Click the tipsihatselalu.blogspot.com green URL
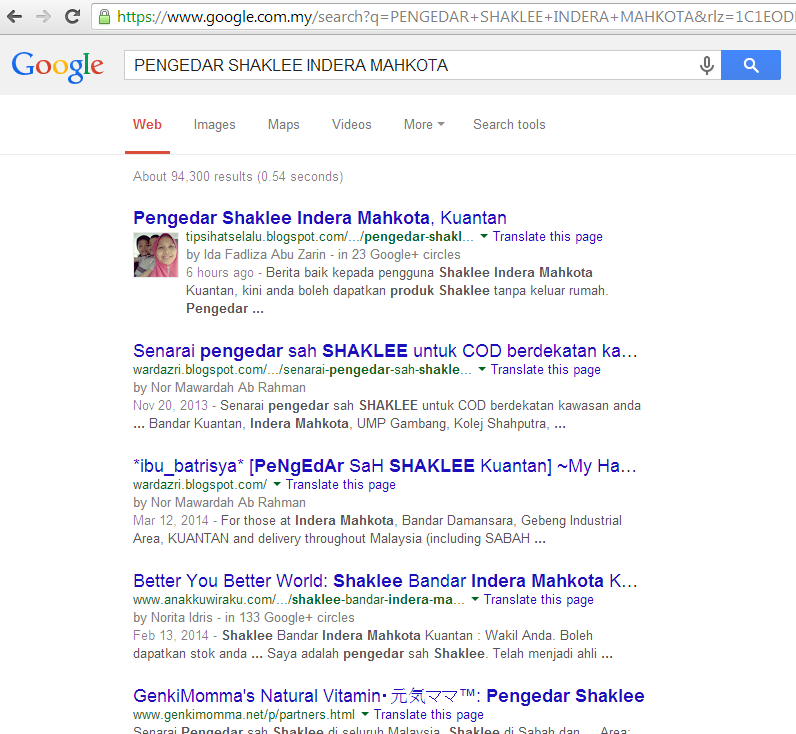Image resolution: width=796 pixels, height=734 pixels. (x=329, y=237)
